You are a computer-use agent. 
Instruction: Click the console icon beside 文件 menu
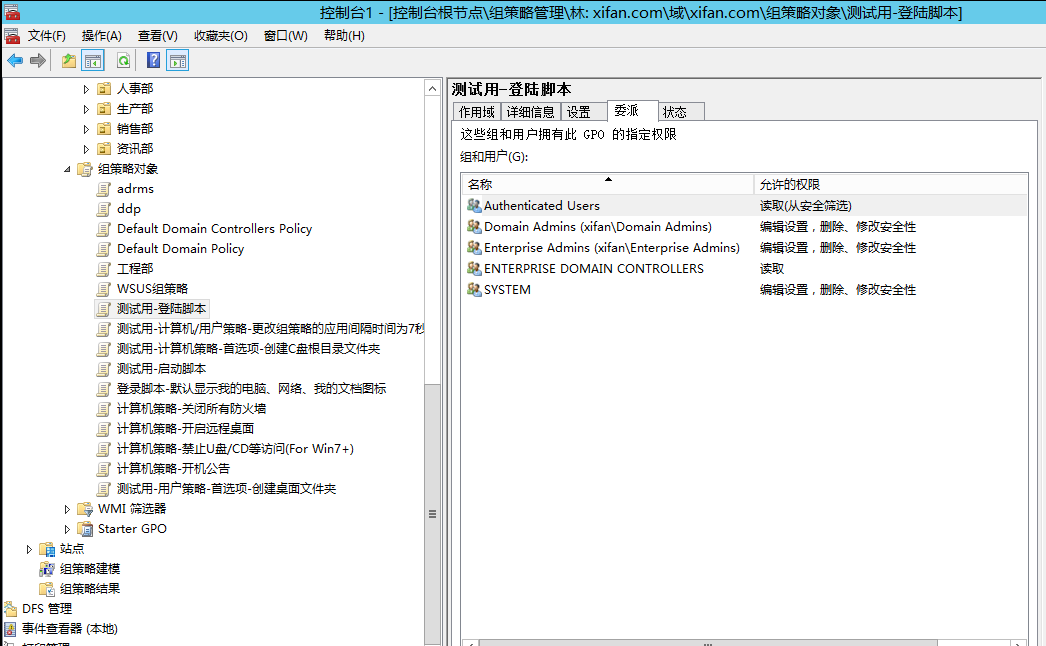point(12,35)
